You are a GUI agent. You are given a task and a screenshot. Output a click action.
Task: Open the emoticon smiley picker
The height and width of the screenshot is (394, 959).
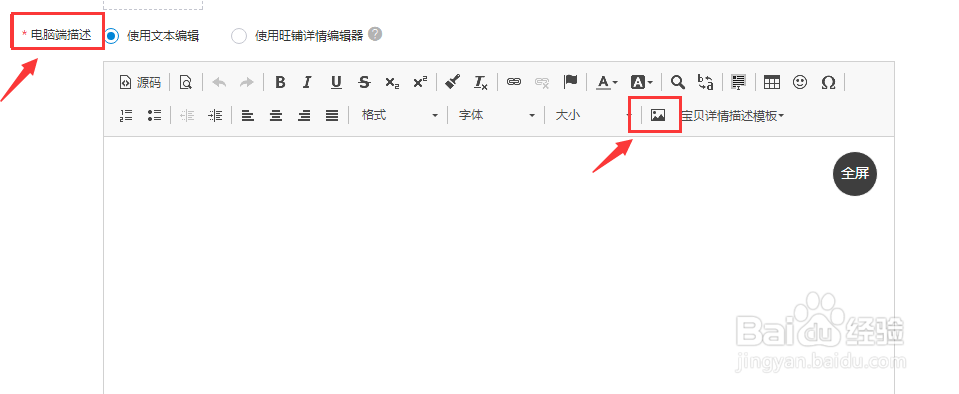click(800, 82)
